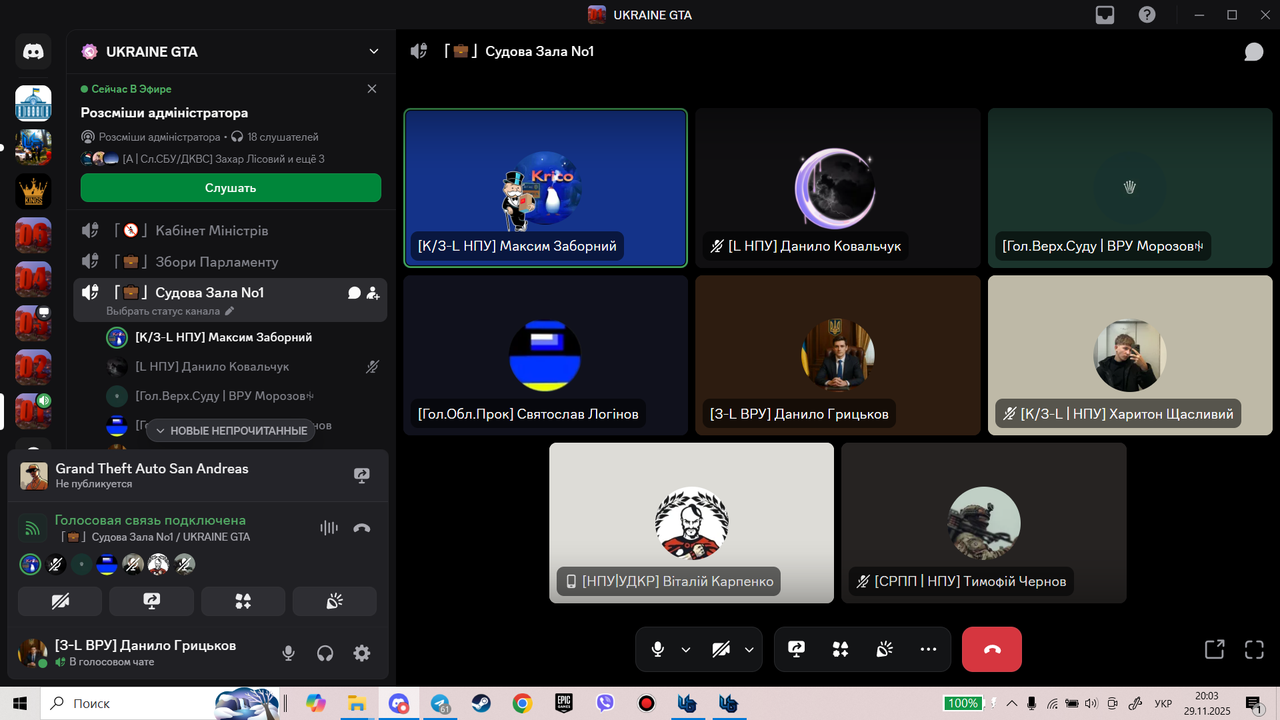Focus Тимофій Чернов participant tile
The height and width of the screenshot is (720, 1280).
(x=984, y=523)
